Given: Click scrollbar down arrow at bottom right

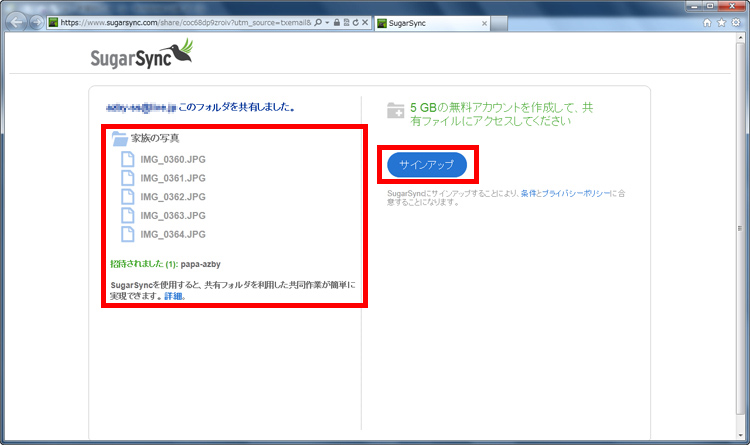Looking at the screenshot, I should (741, 435).
